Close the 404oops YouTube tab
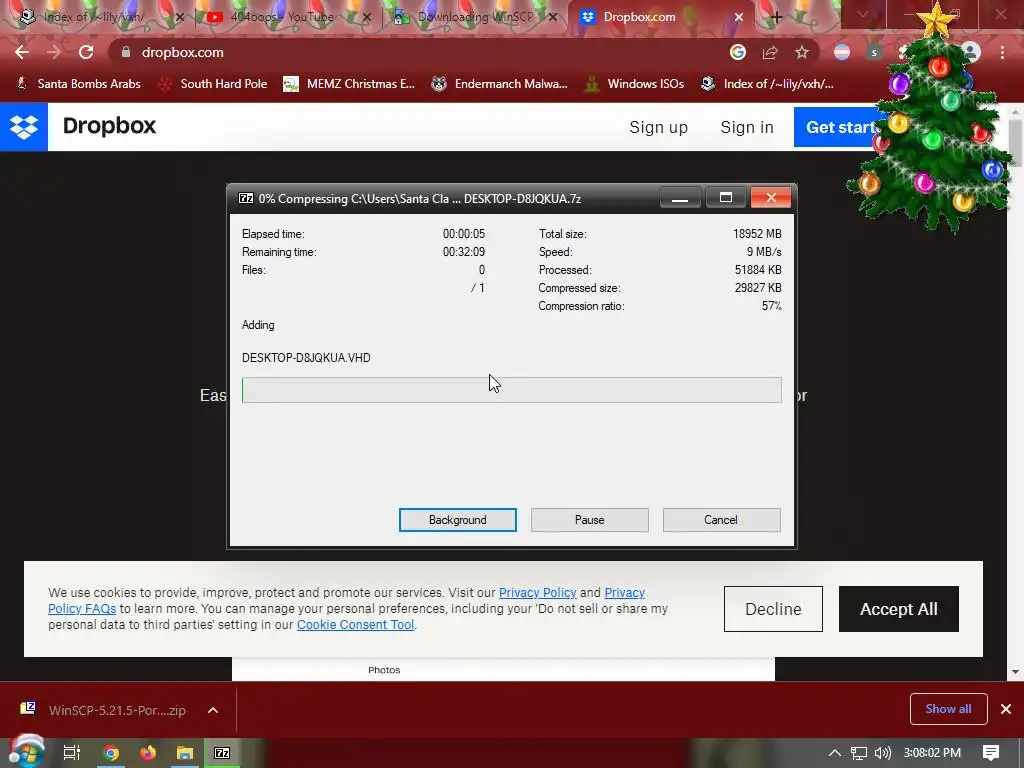The width and height of the screenshot is (1024, 768). coord(367,18)
